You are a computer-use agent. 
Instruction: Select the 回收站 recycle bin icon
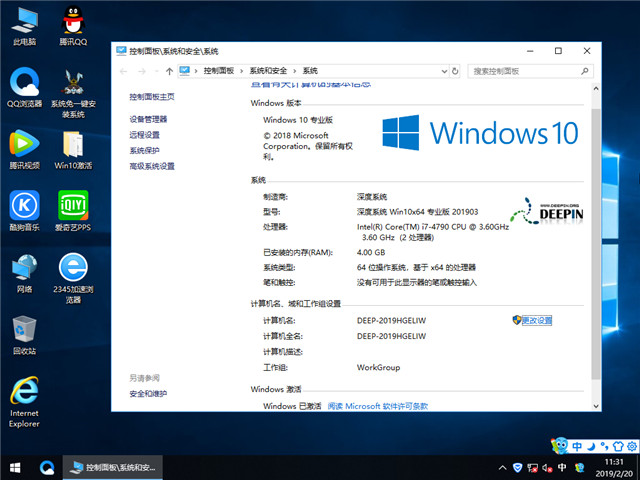[24, 335]
